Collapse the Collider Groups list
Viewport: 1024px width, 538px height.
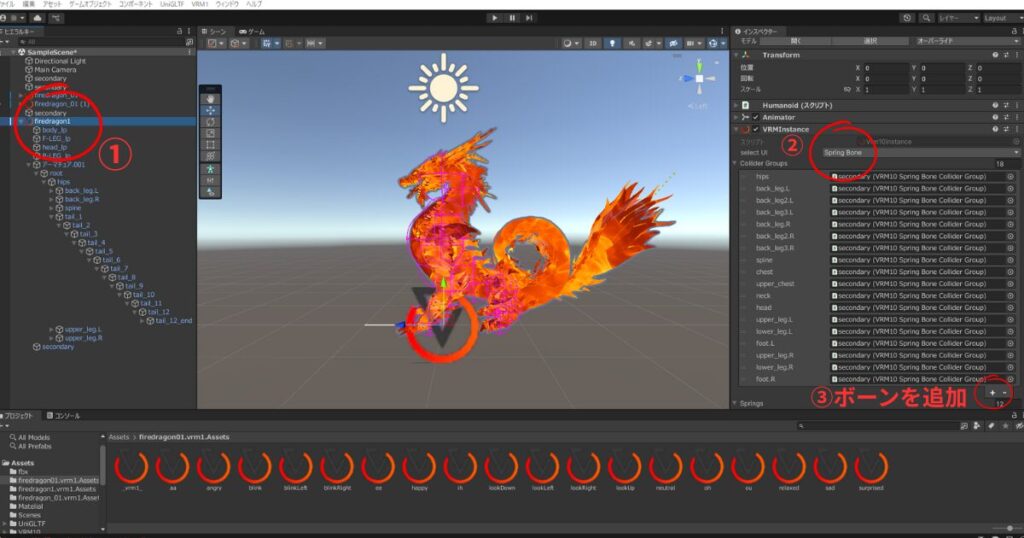pos(735,163)
